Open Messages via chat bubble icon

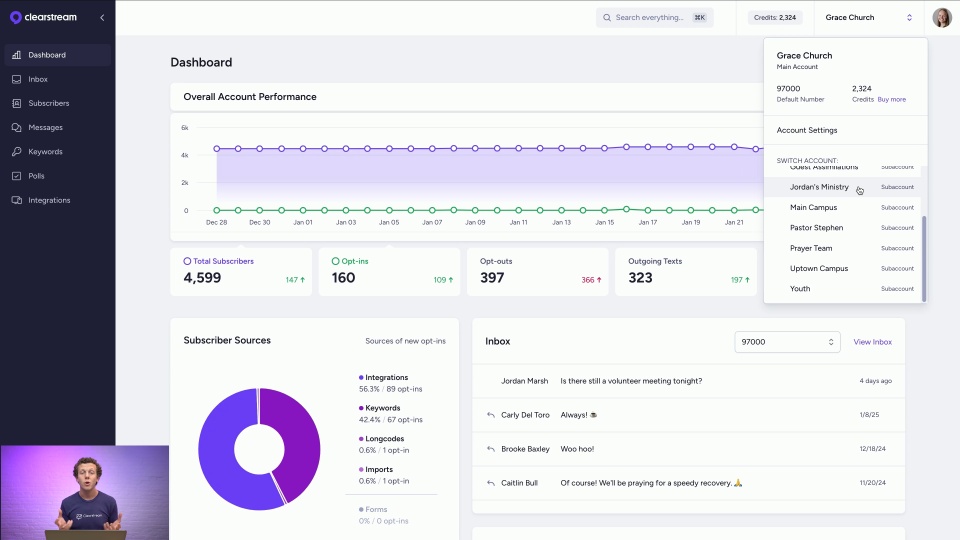(x=17, y=128)
